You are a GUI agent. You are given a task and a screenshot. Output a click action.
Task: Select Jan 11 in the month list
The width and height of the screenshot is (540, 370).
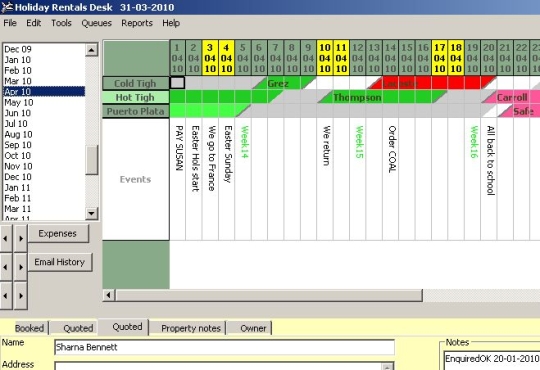(44, 188)
